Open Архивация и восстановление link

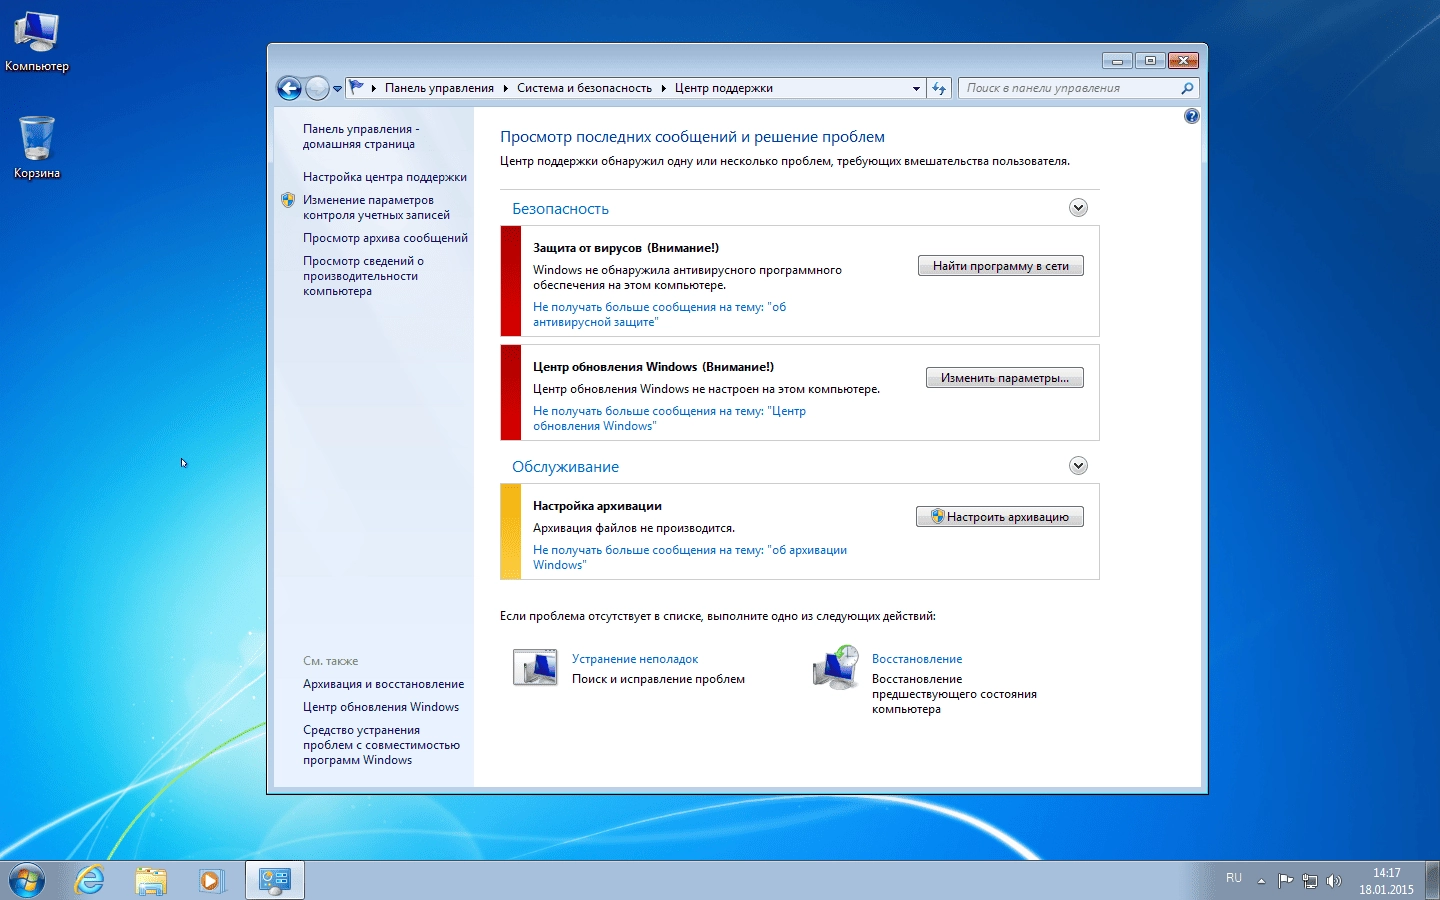(x=383, y=684)
